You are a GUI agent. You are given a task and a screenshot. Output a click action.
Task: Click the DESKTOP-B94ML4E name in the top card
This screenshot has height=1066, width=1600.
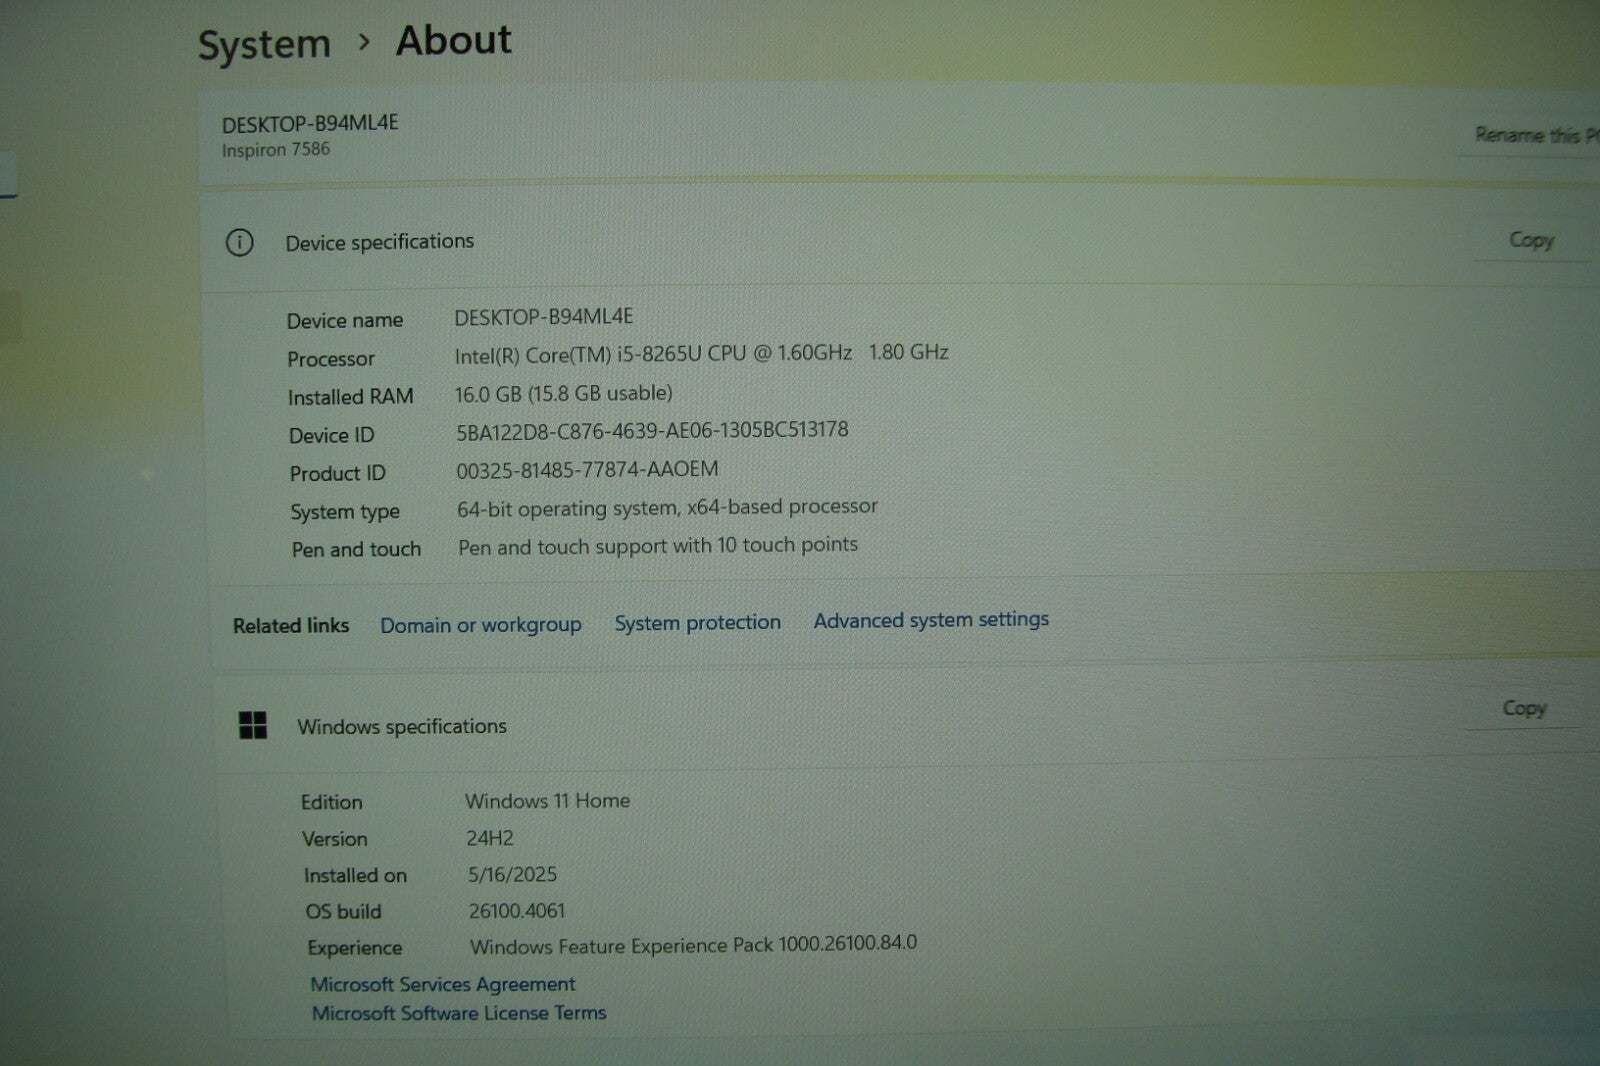[310, 124]
